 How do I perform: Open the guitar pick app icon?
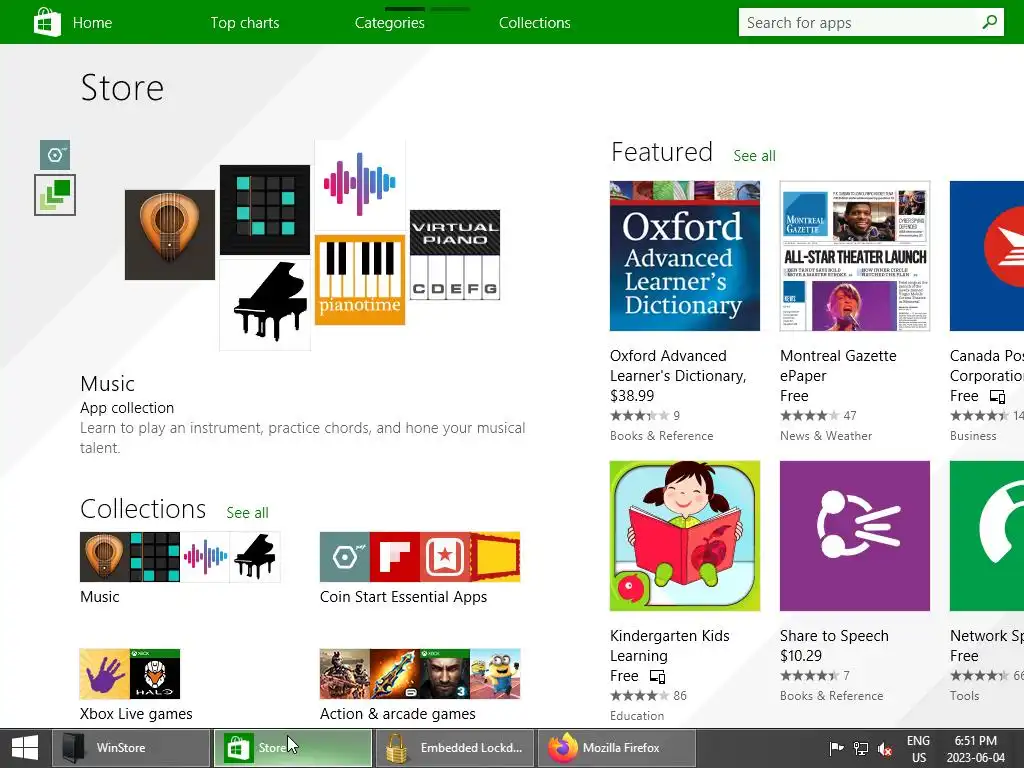pyautogui.click(x=170, y=235)
